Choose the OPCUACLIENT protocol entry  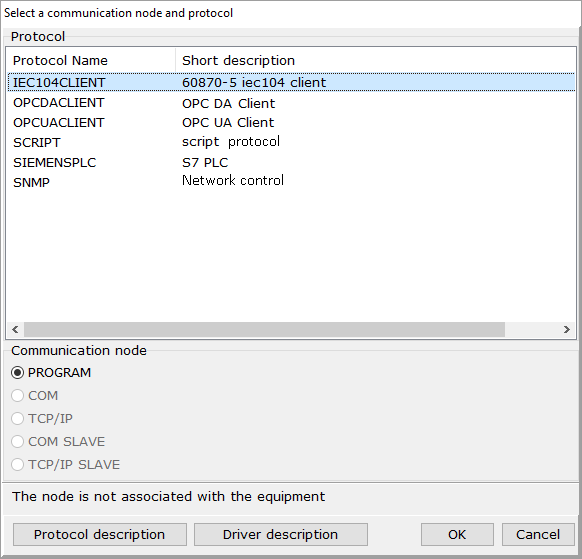click(x=291, y=122)
